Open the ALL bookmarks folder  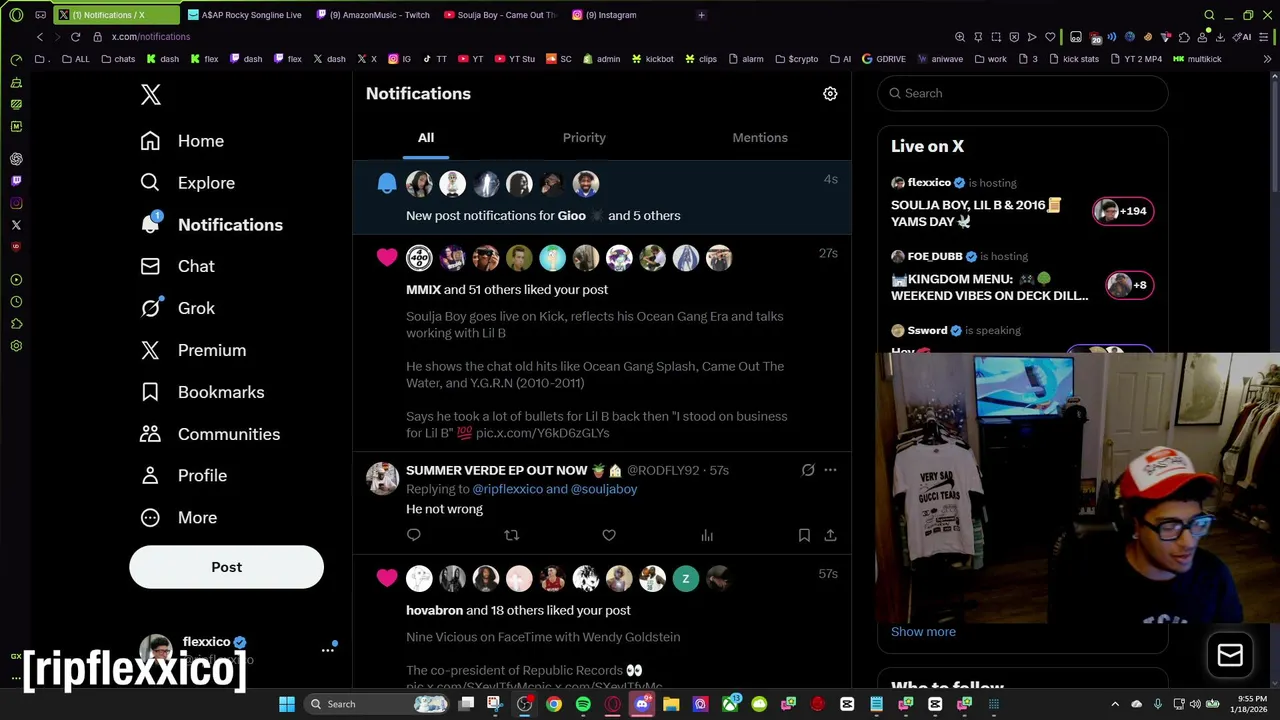(75, 59)
